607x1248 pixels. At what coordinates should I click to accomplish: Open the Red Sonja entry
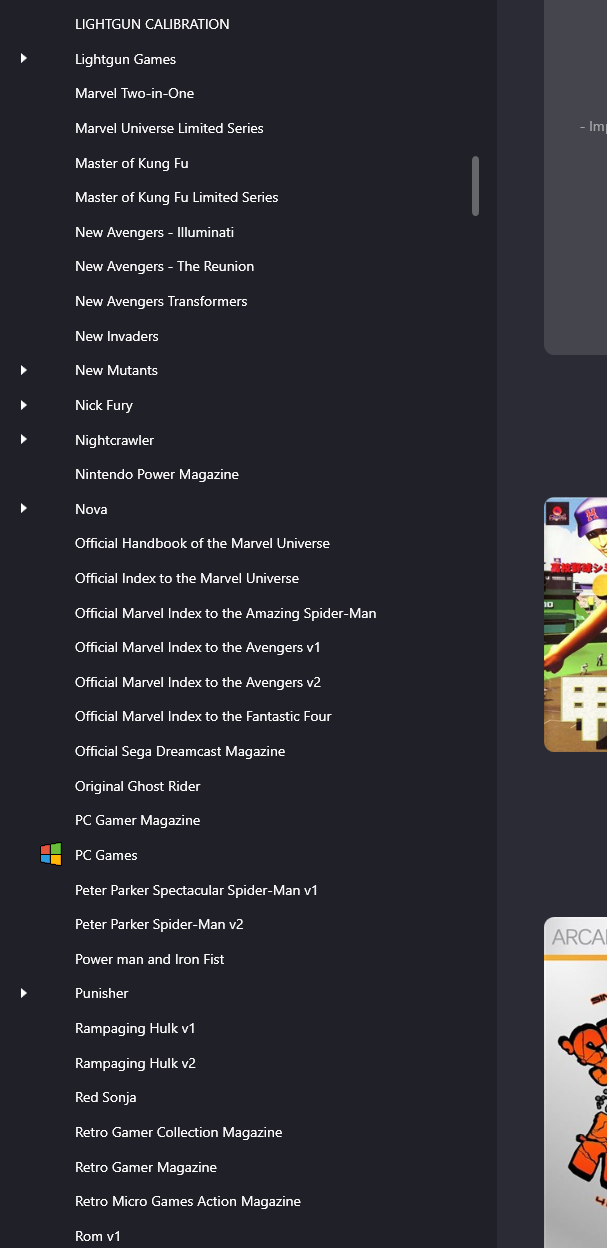click(105, 1097)
